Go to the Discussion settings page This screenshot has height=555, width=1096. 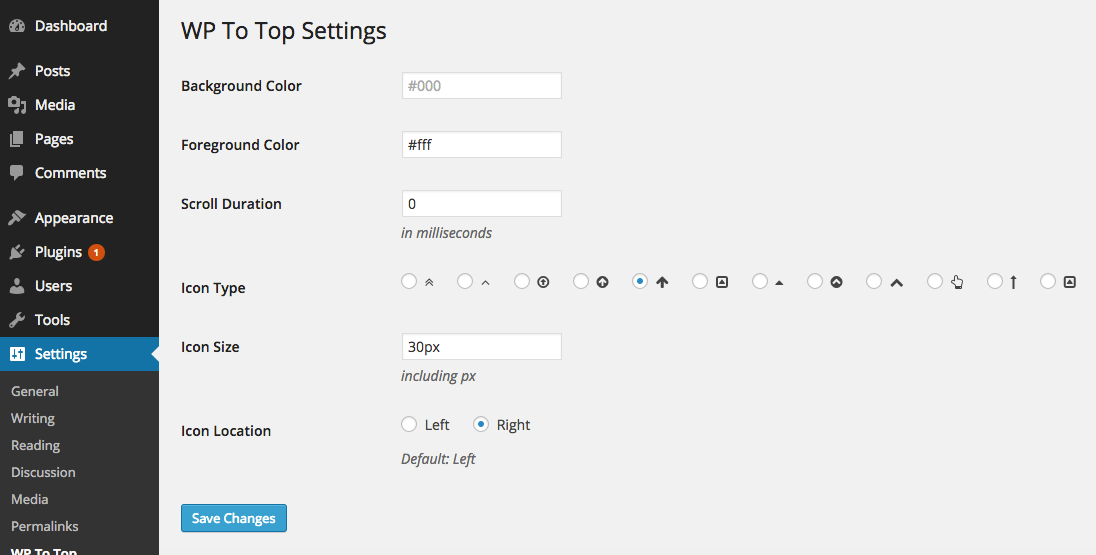coord(43,472)
